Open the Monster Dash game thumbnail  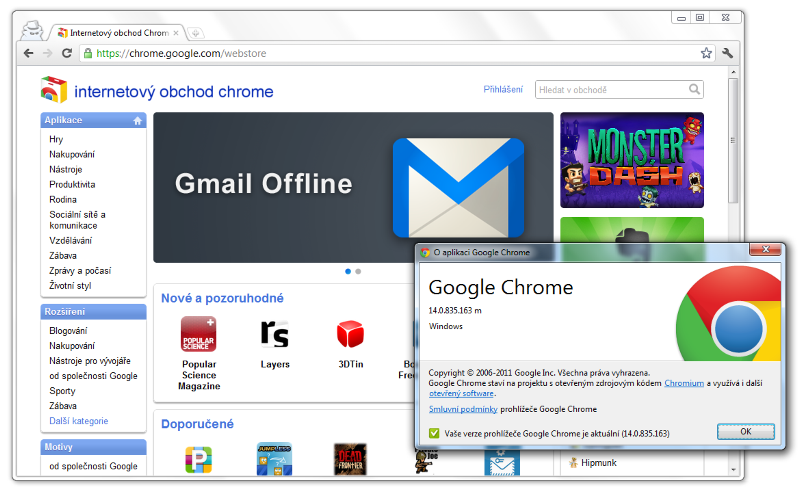click(632, 160)
